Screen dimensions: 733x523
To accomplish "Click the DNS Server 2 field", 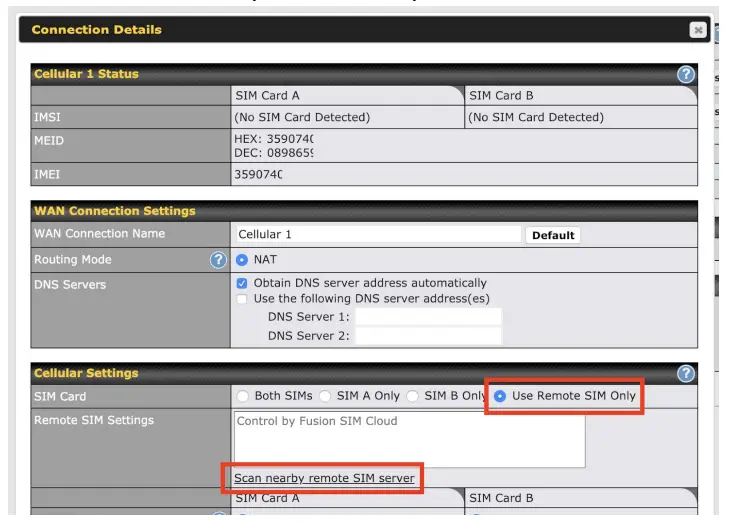I will [x=428, y=336].
